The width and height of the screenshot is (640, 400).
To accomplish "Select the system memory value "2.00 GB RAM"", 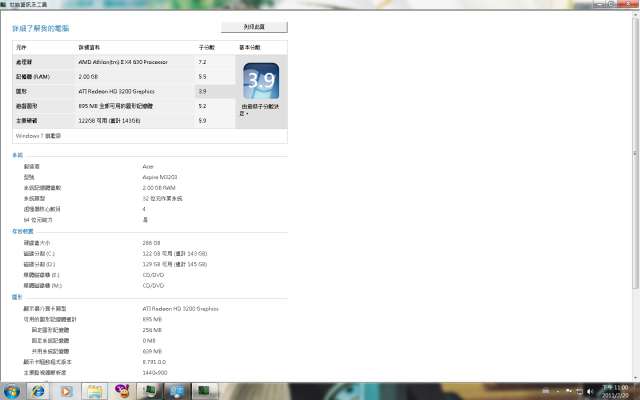I will click(x=159, y=188).
